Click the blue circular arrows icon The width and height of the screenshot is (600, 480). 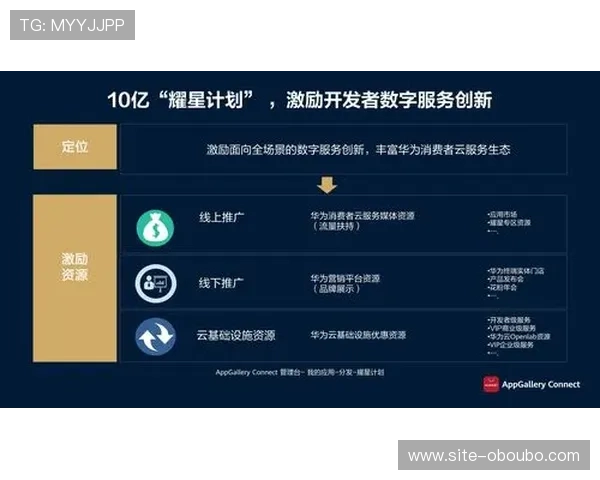156,336
